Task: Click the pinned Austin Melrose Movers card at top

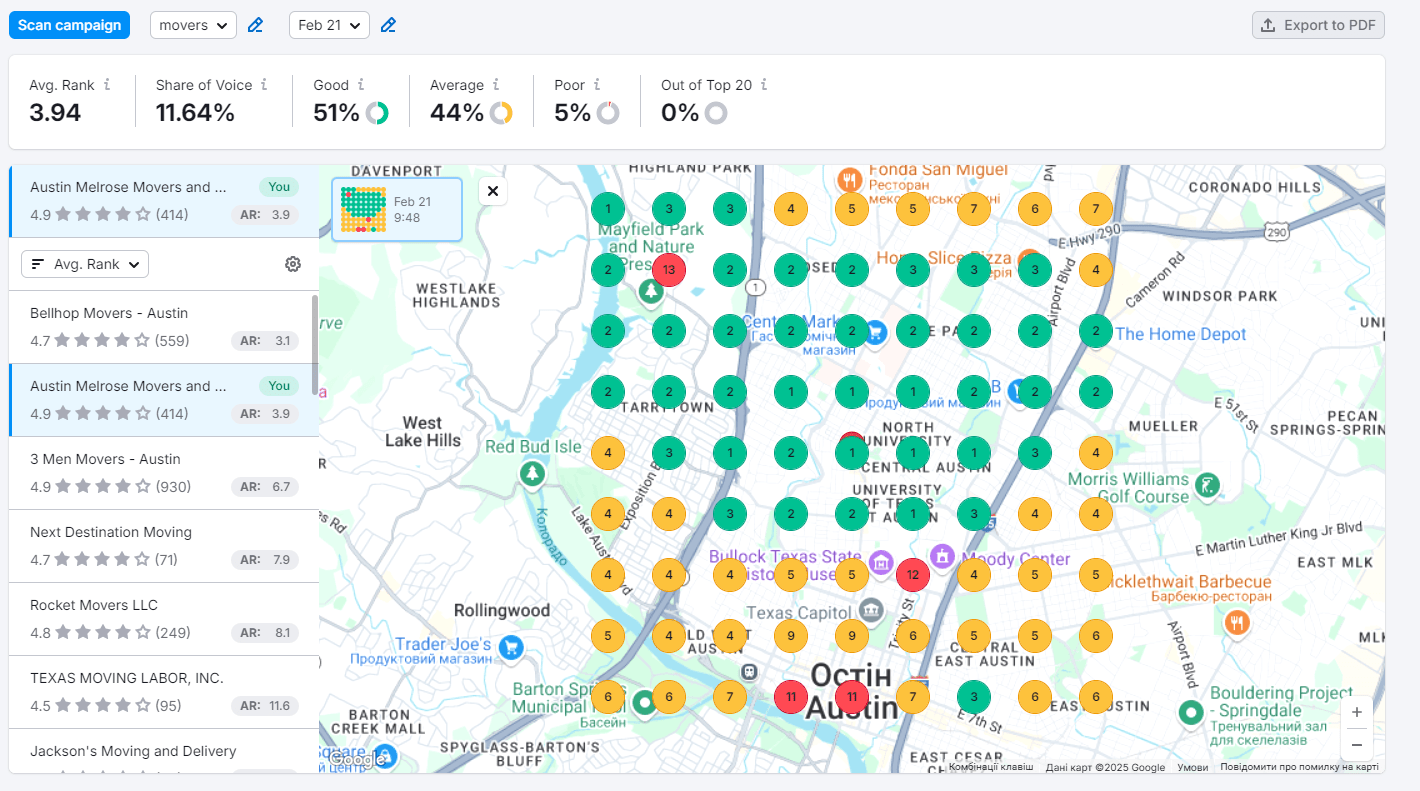Action: tap(164, 201)
